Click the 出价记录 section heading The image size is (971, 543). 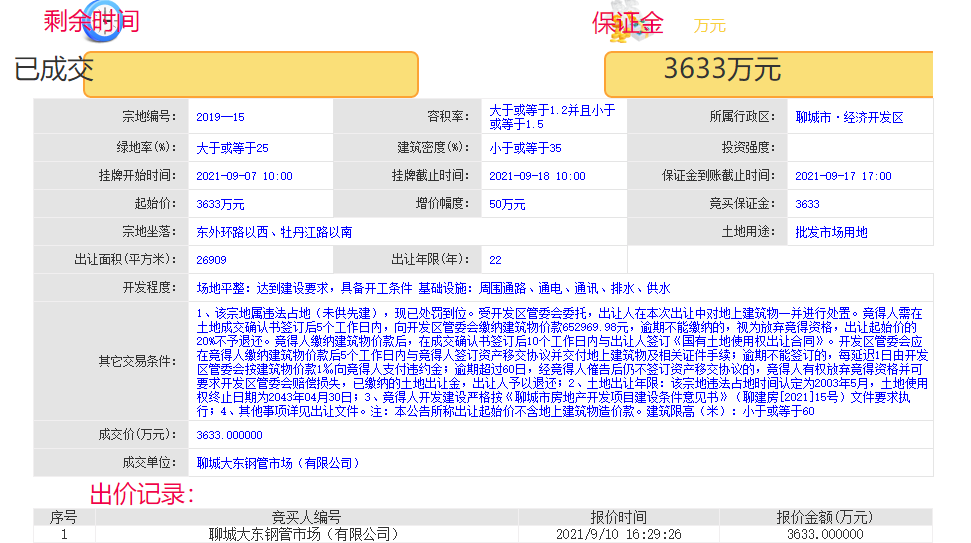pyautogui.click(x=142, y=494)
